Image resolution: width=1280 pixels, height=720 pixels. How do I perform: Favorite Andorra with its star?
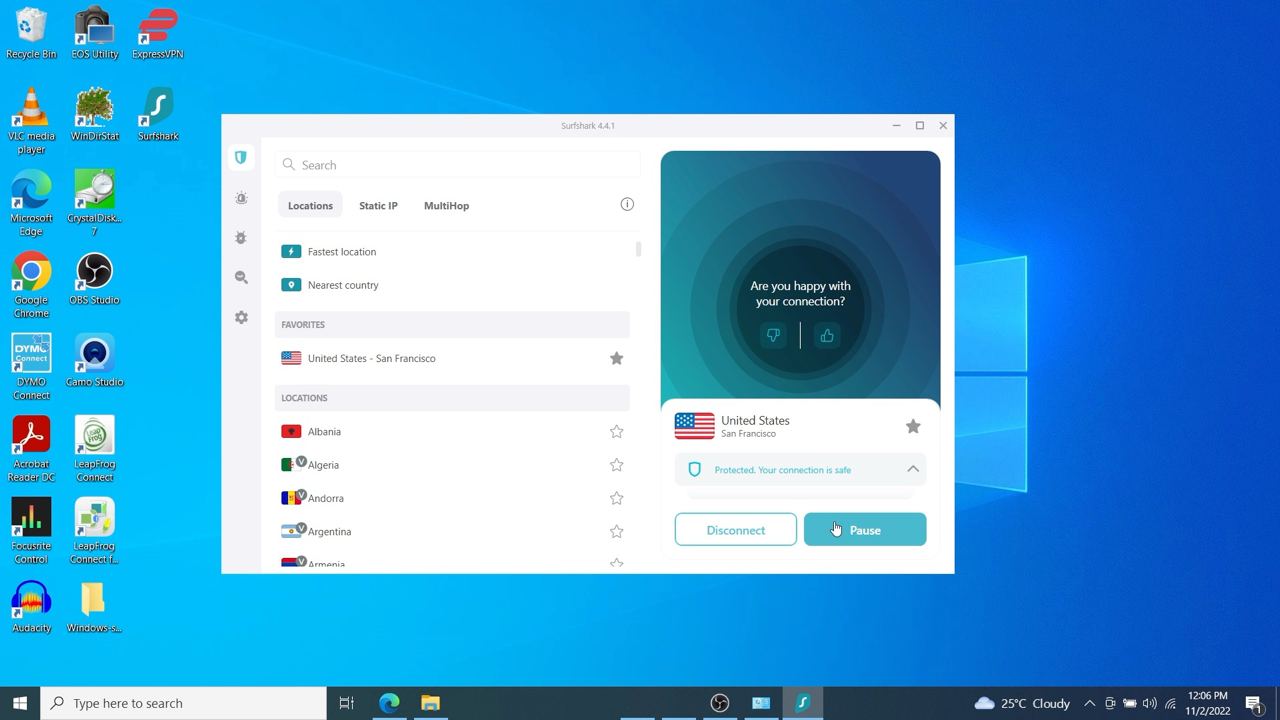[x=617, y=498]
